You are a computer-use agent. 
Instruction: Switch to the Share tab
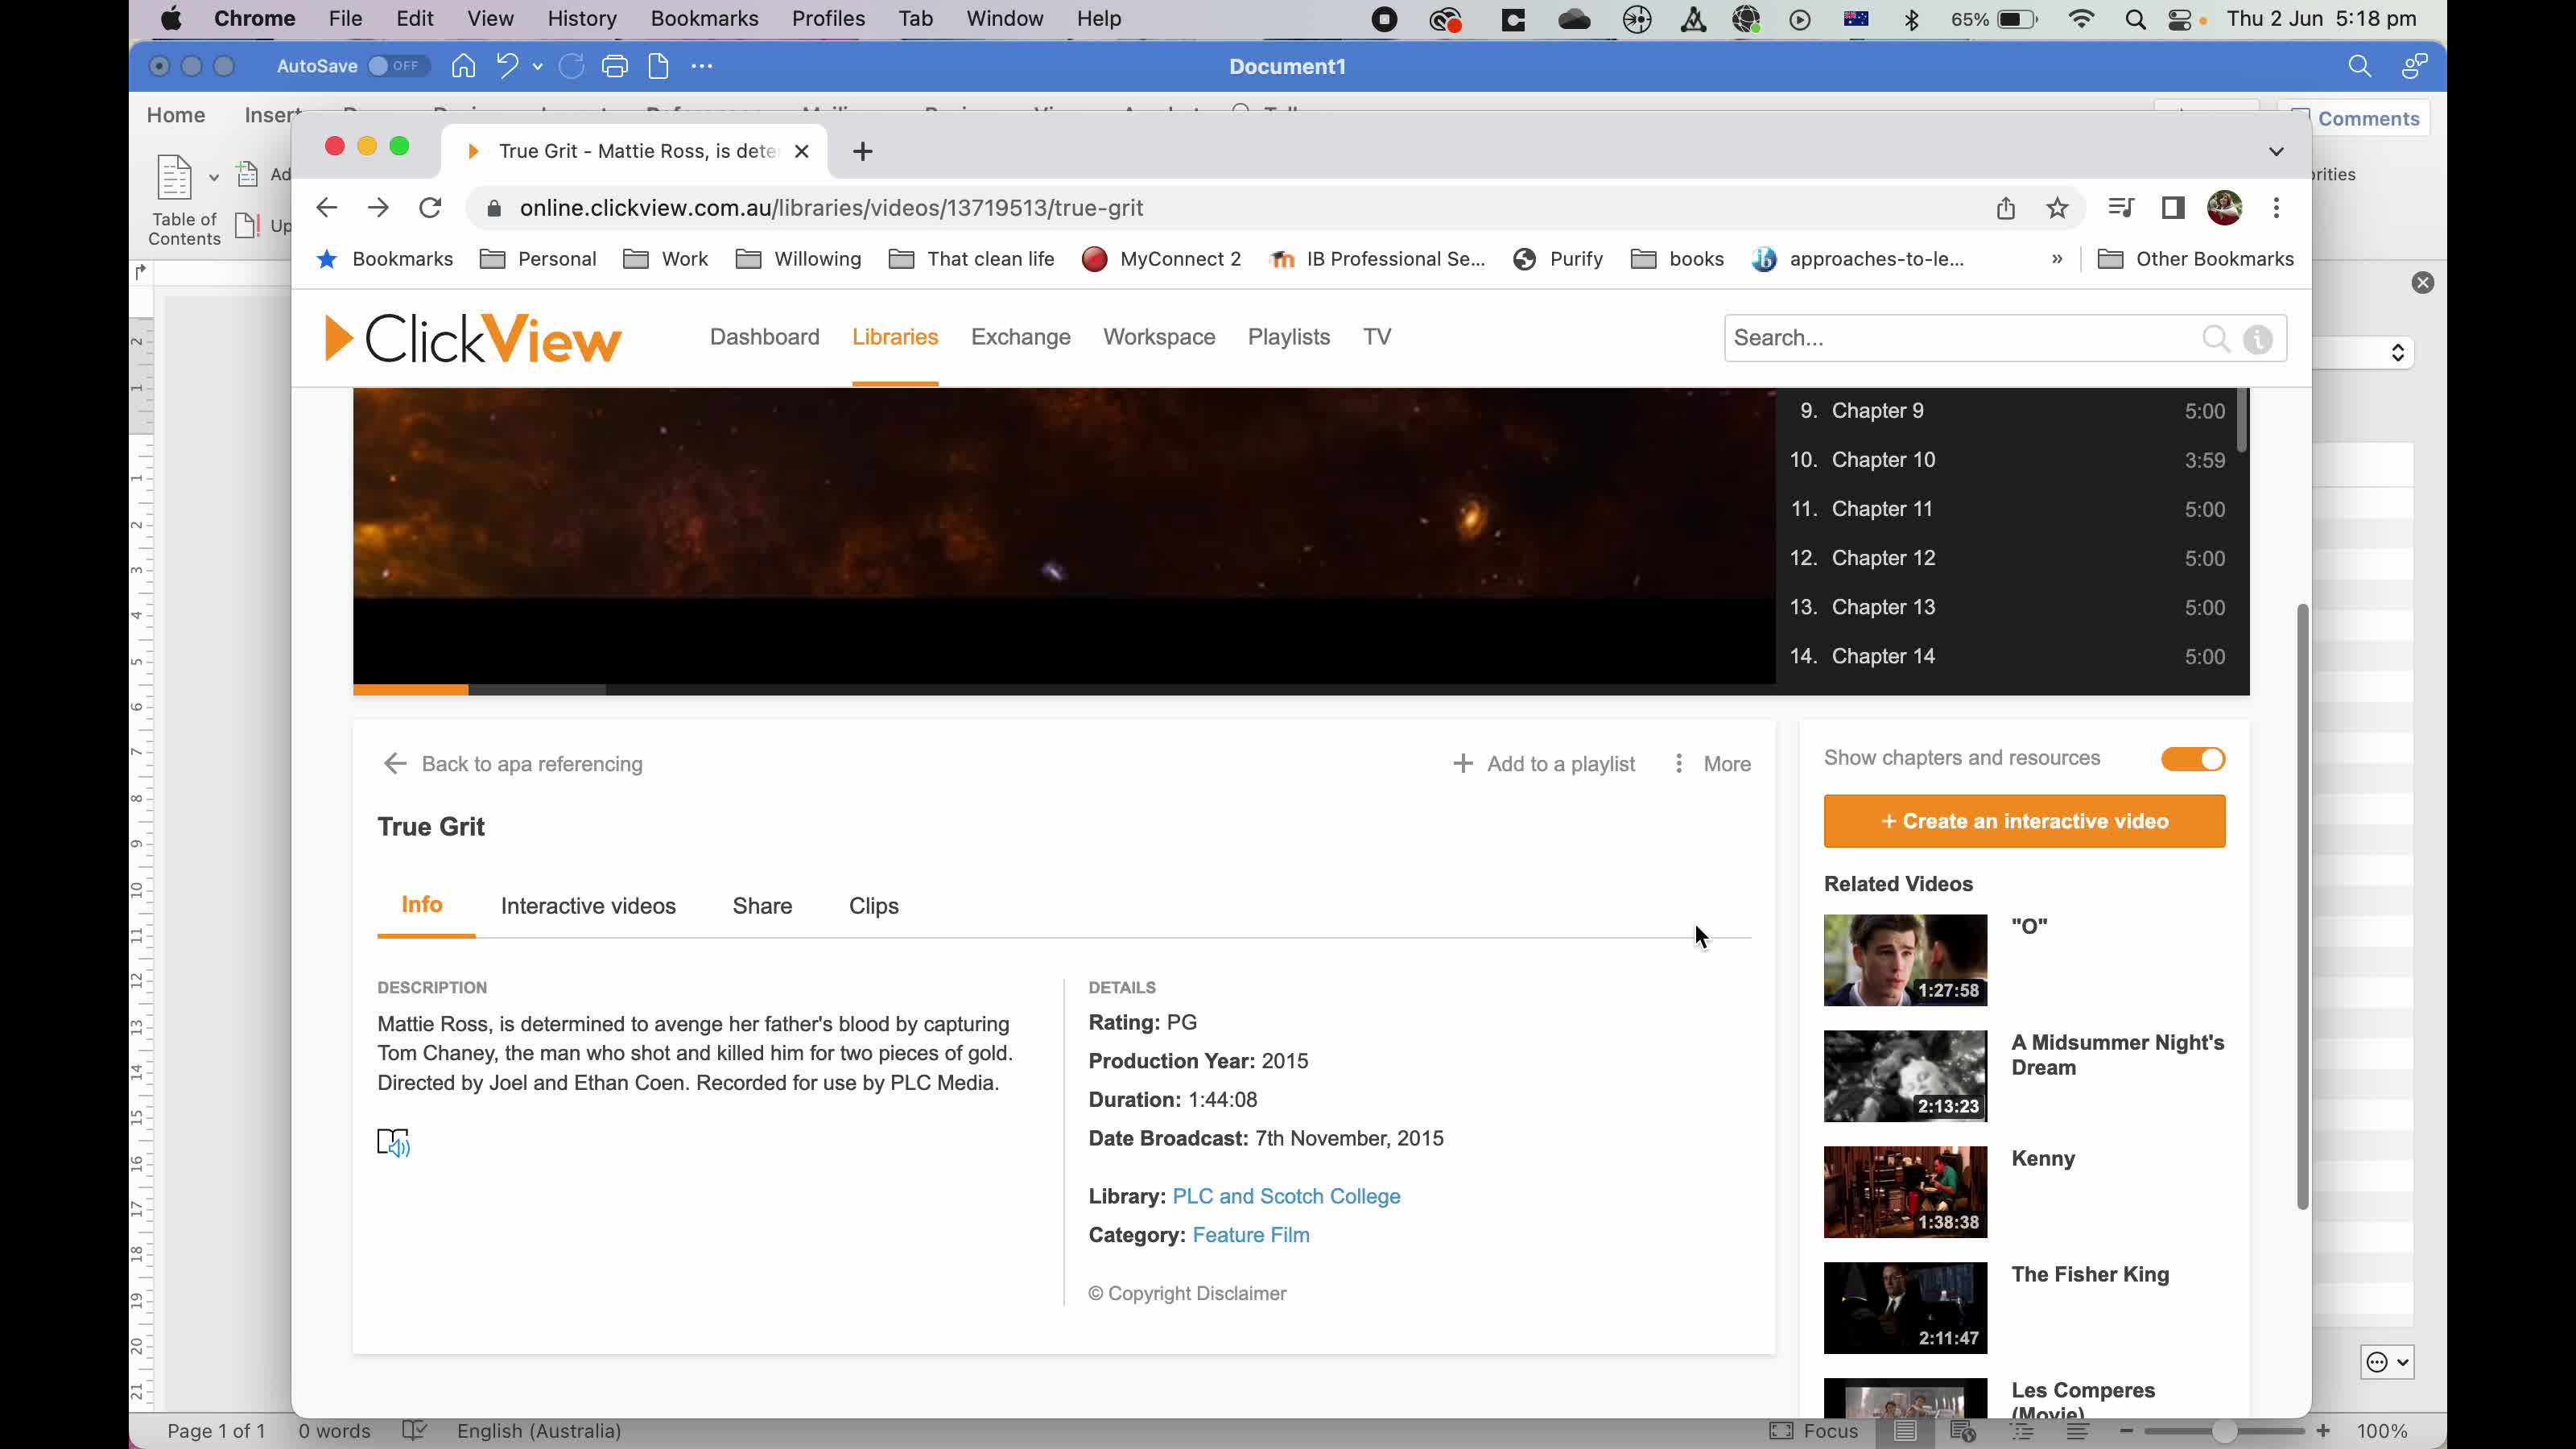[x=762, y=906]
